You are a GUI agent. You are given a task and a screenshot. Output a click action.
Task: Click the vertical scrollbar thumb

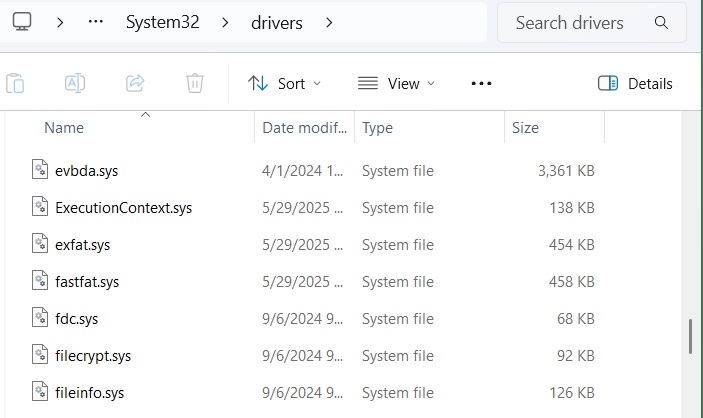point(691,337)
